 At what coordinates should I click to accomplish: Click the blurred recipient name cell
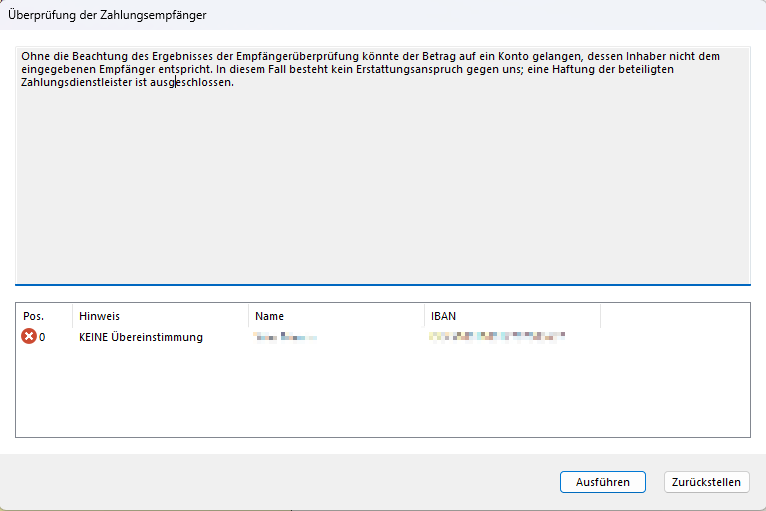point(285,338)
